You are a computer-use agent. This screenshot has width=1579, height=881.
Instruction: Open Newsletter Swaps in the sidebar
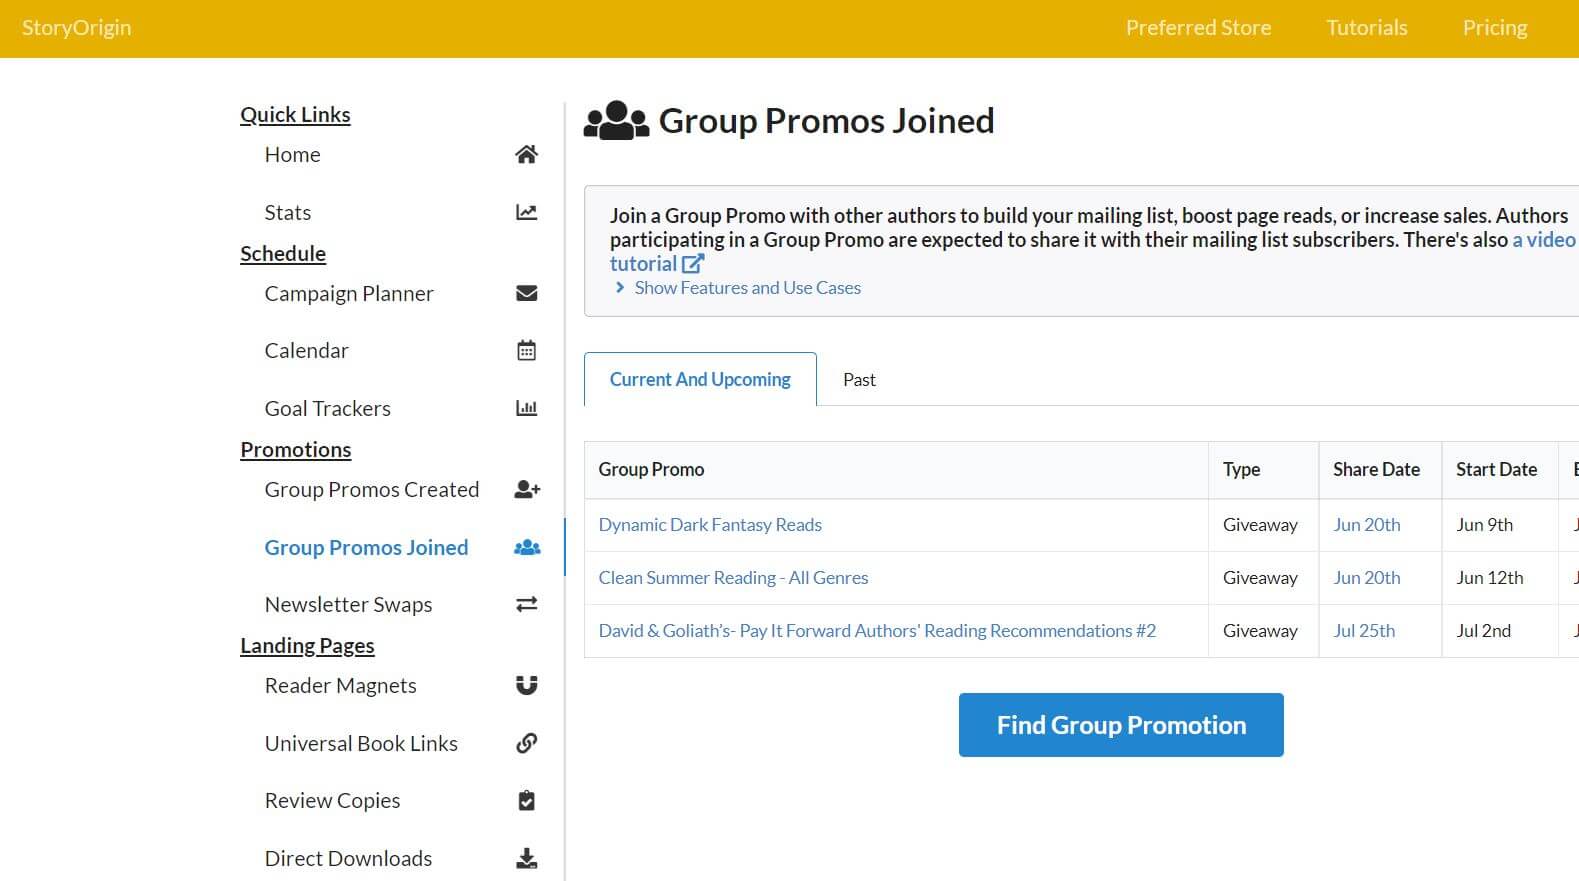pos(348,605)
